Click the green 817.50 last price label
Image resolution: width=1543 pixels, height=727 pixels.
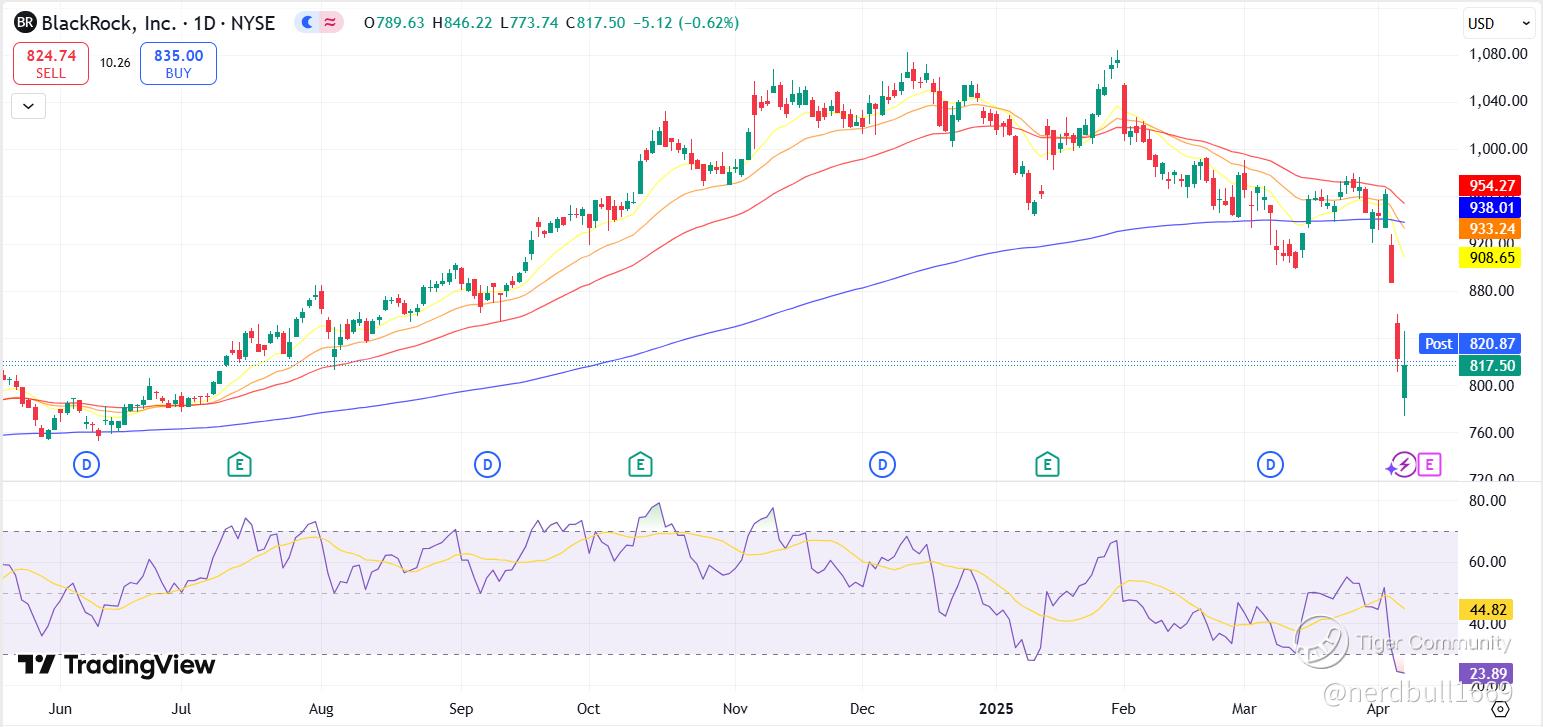[1491, 366]
